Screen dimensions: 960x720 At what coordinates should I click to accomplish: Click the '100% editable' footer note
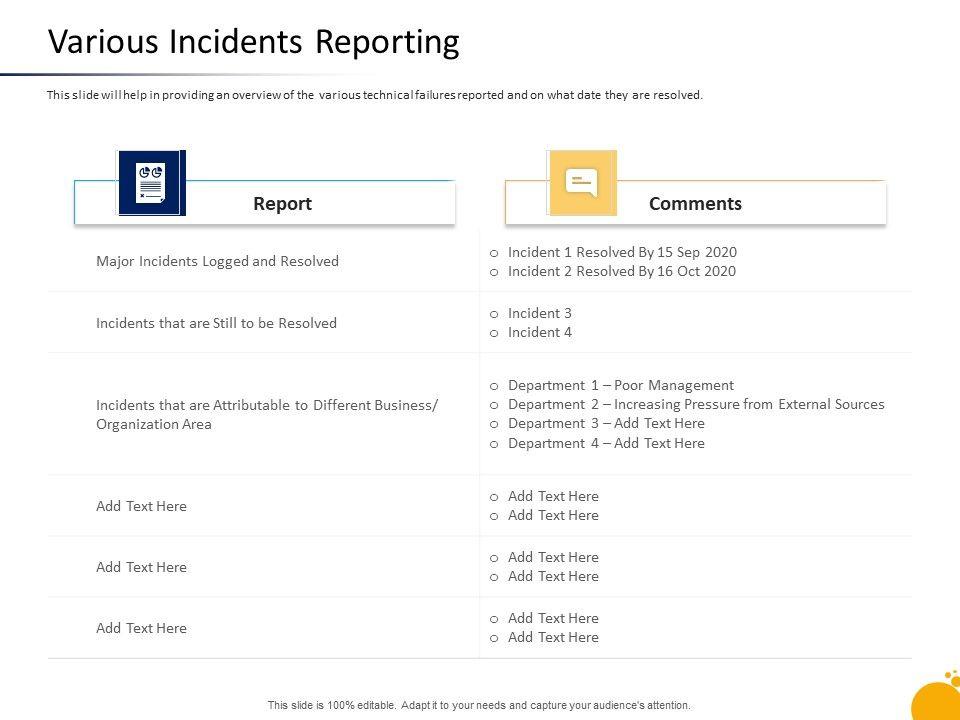[x=479, y=705]
